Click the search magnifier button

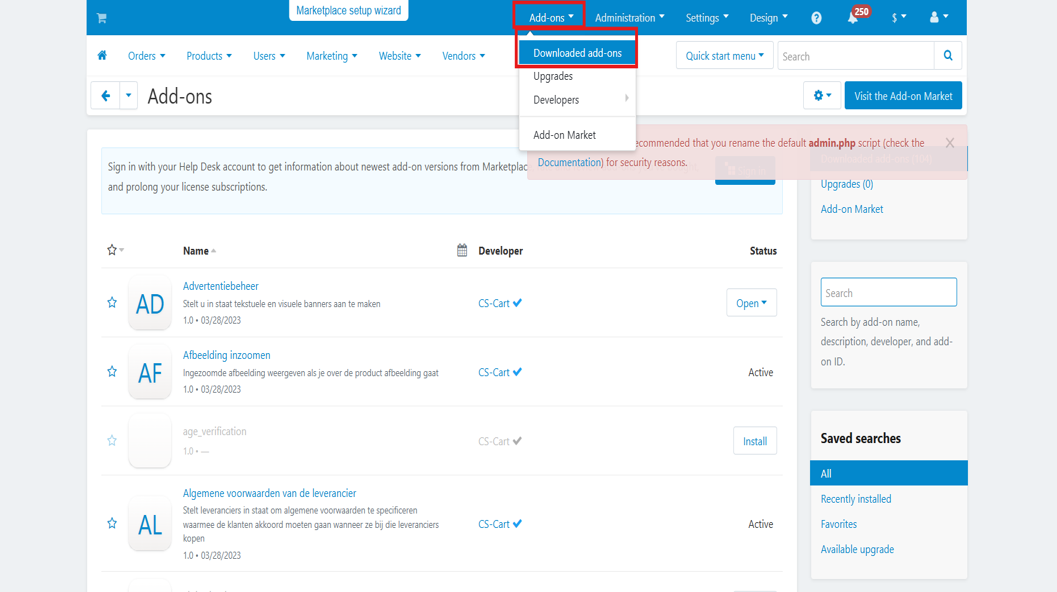pos(948,56)
